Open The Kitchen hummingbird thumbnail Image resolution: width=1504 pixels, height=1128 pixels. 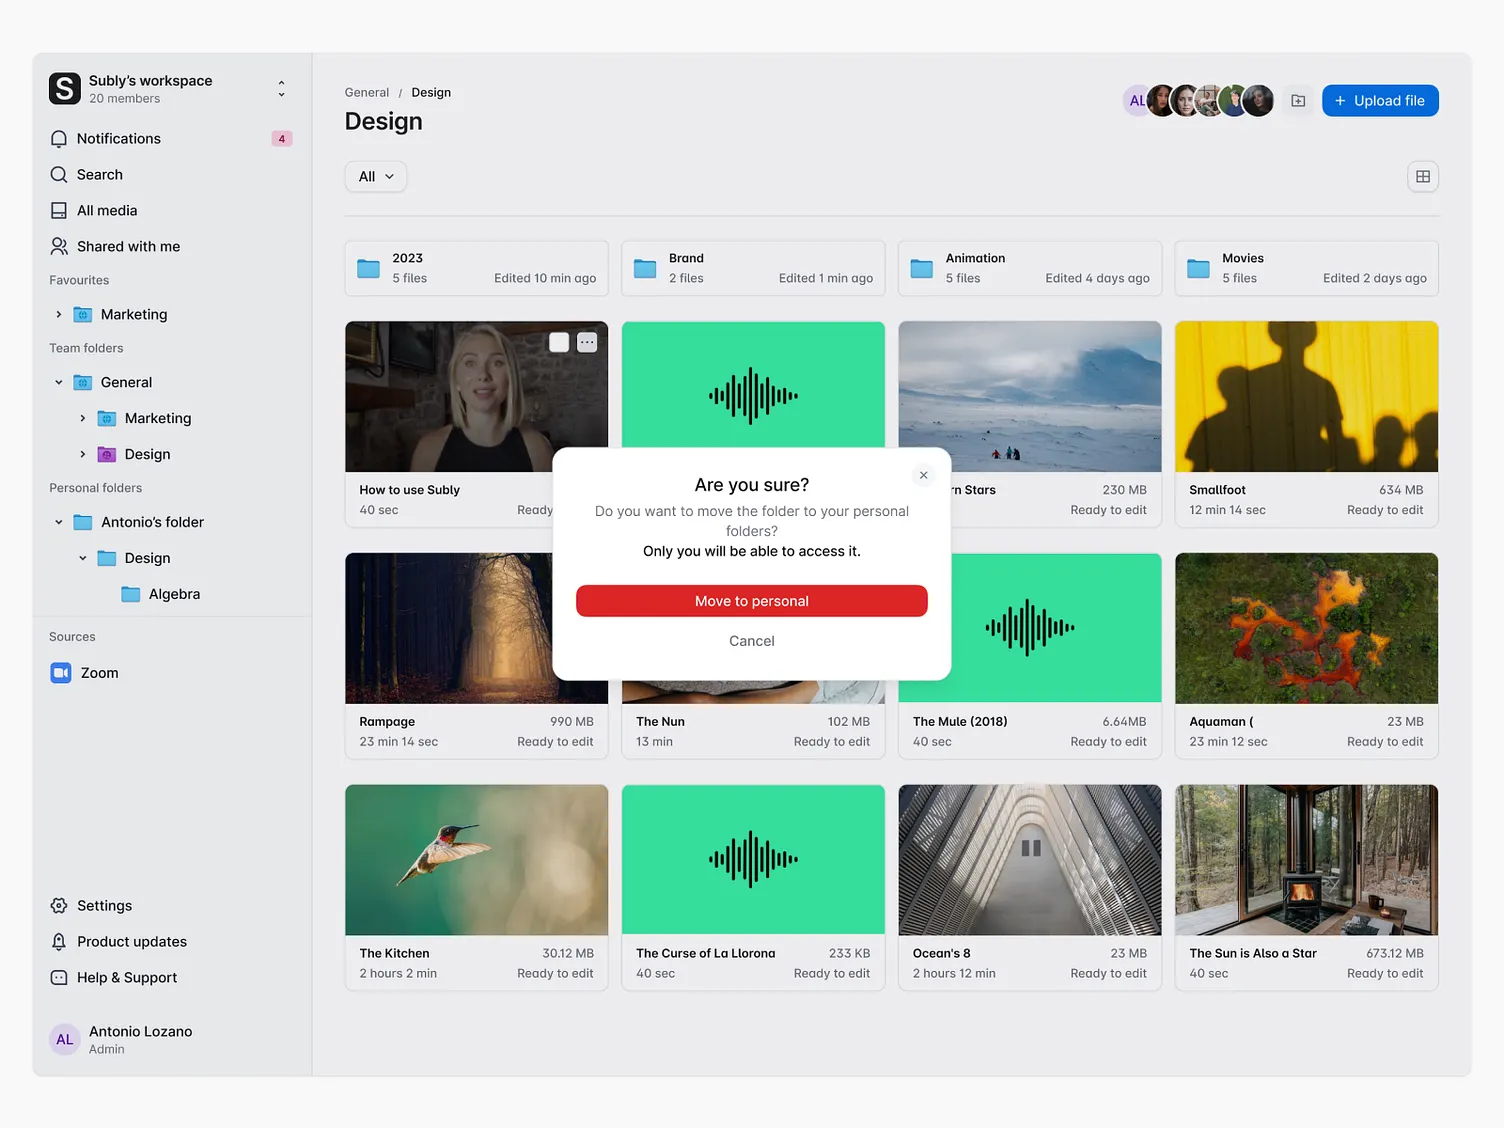477,861
